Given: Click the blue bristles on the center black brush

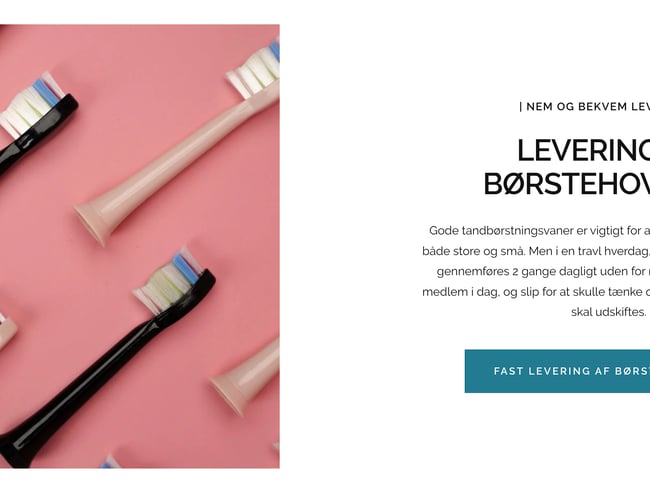Looking at the screenshot, I should point(185,269).
